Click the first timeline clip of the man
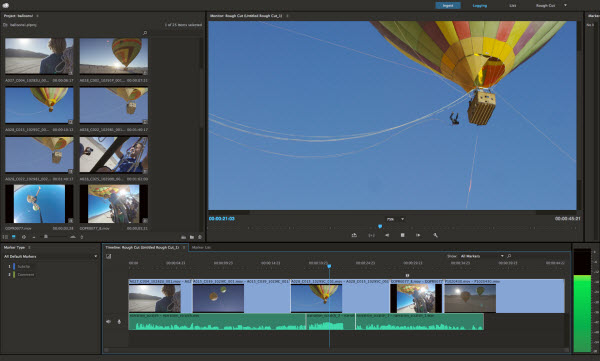The height and width of the screenshot is (361, 600). click(160, 296)
